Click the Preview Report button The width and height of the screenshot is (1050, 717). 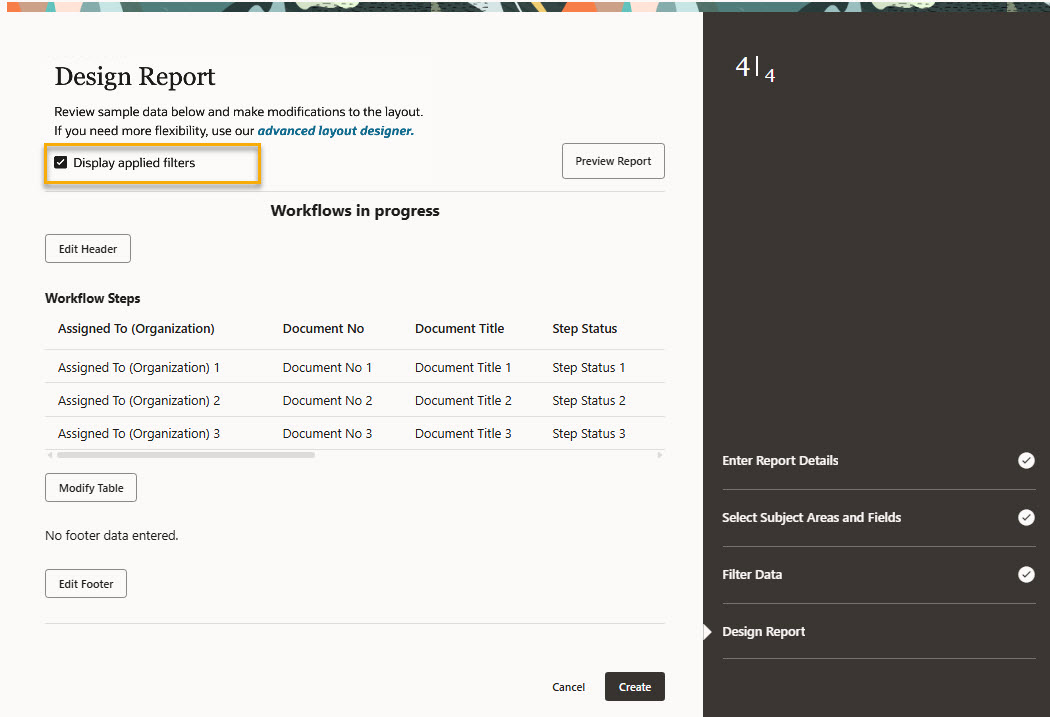[613, 161]
